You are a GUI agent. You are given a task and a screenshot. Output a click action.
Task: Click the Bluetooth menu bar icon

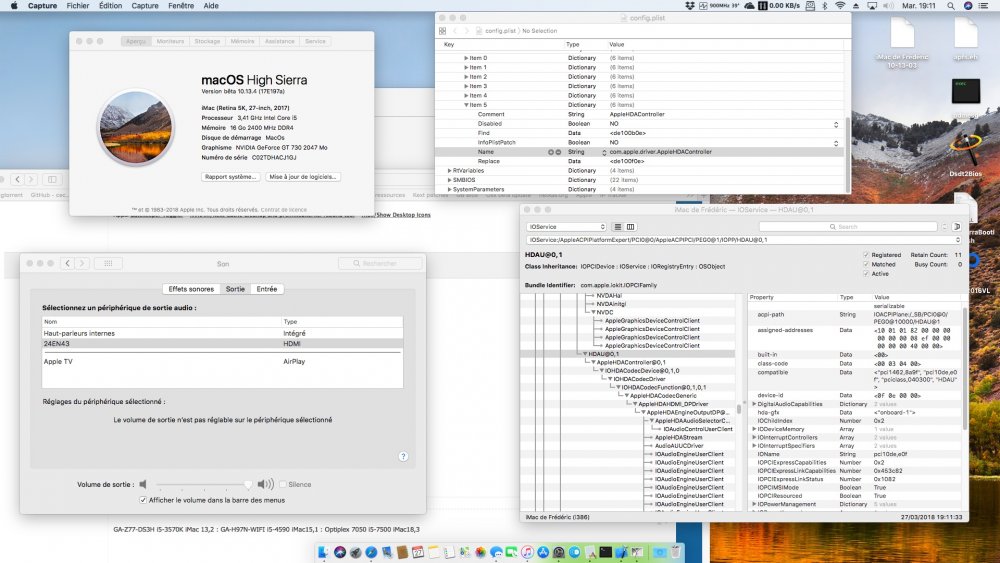(x=825, y=6)
